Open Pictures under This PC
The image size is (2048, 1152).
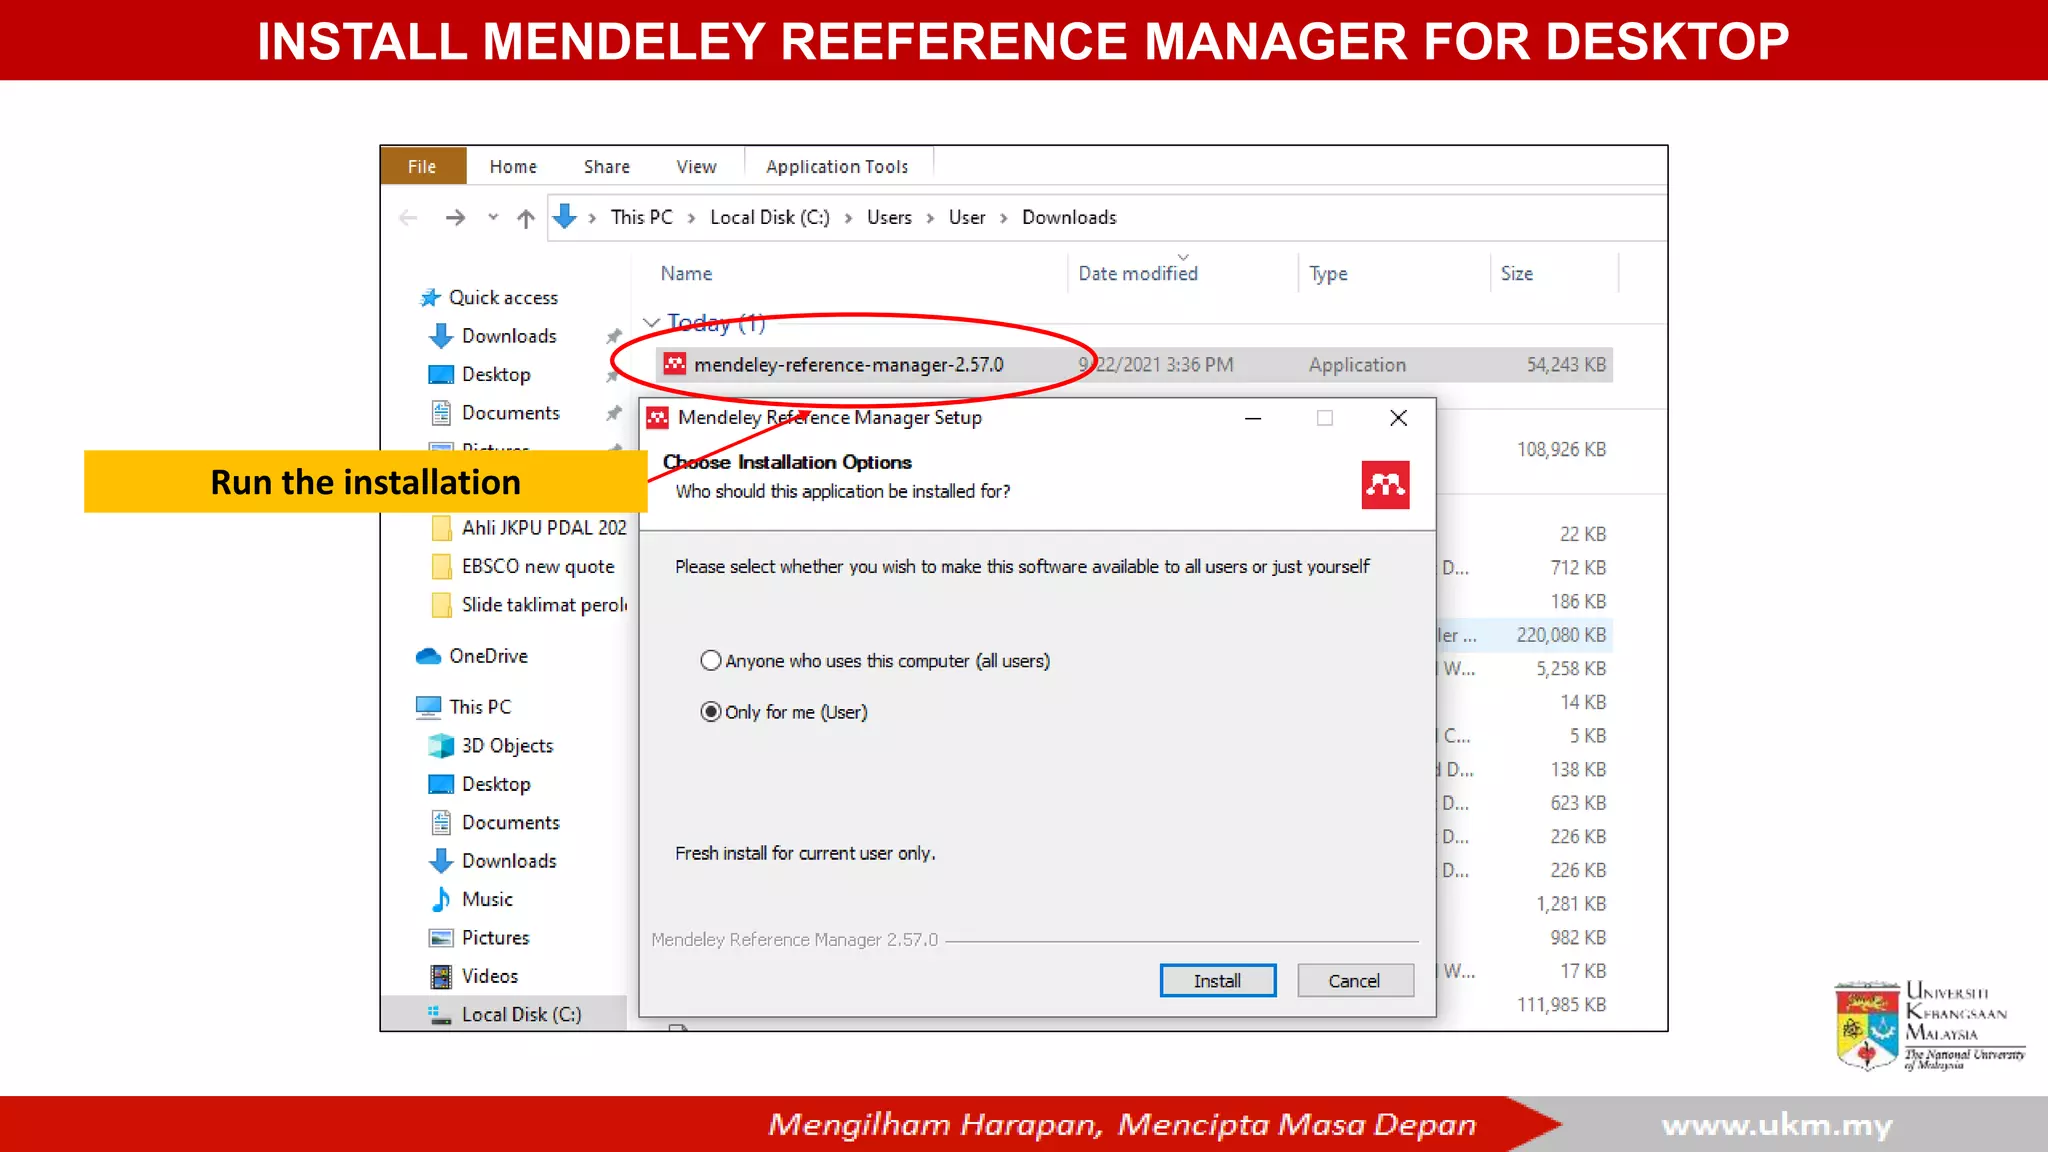tap(495, 938)
